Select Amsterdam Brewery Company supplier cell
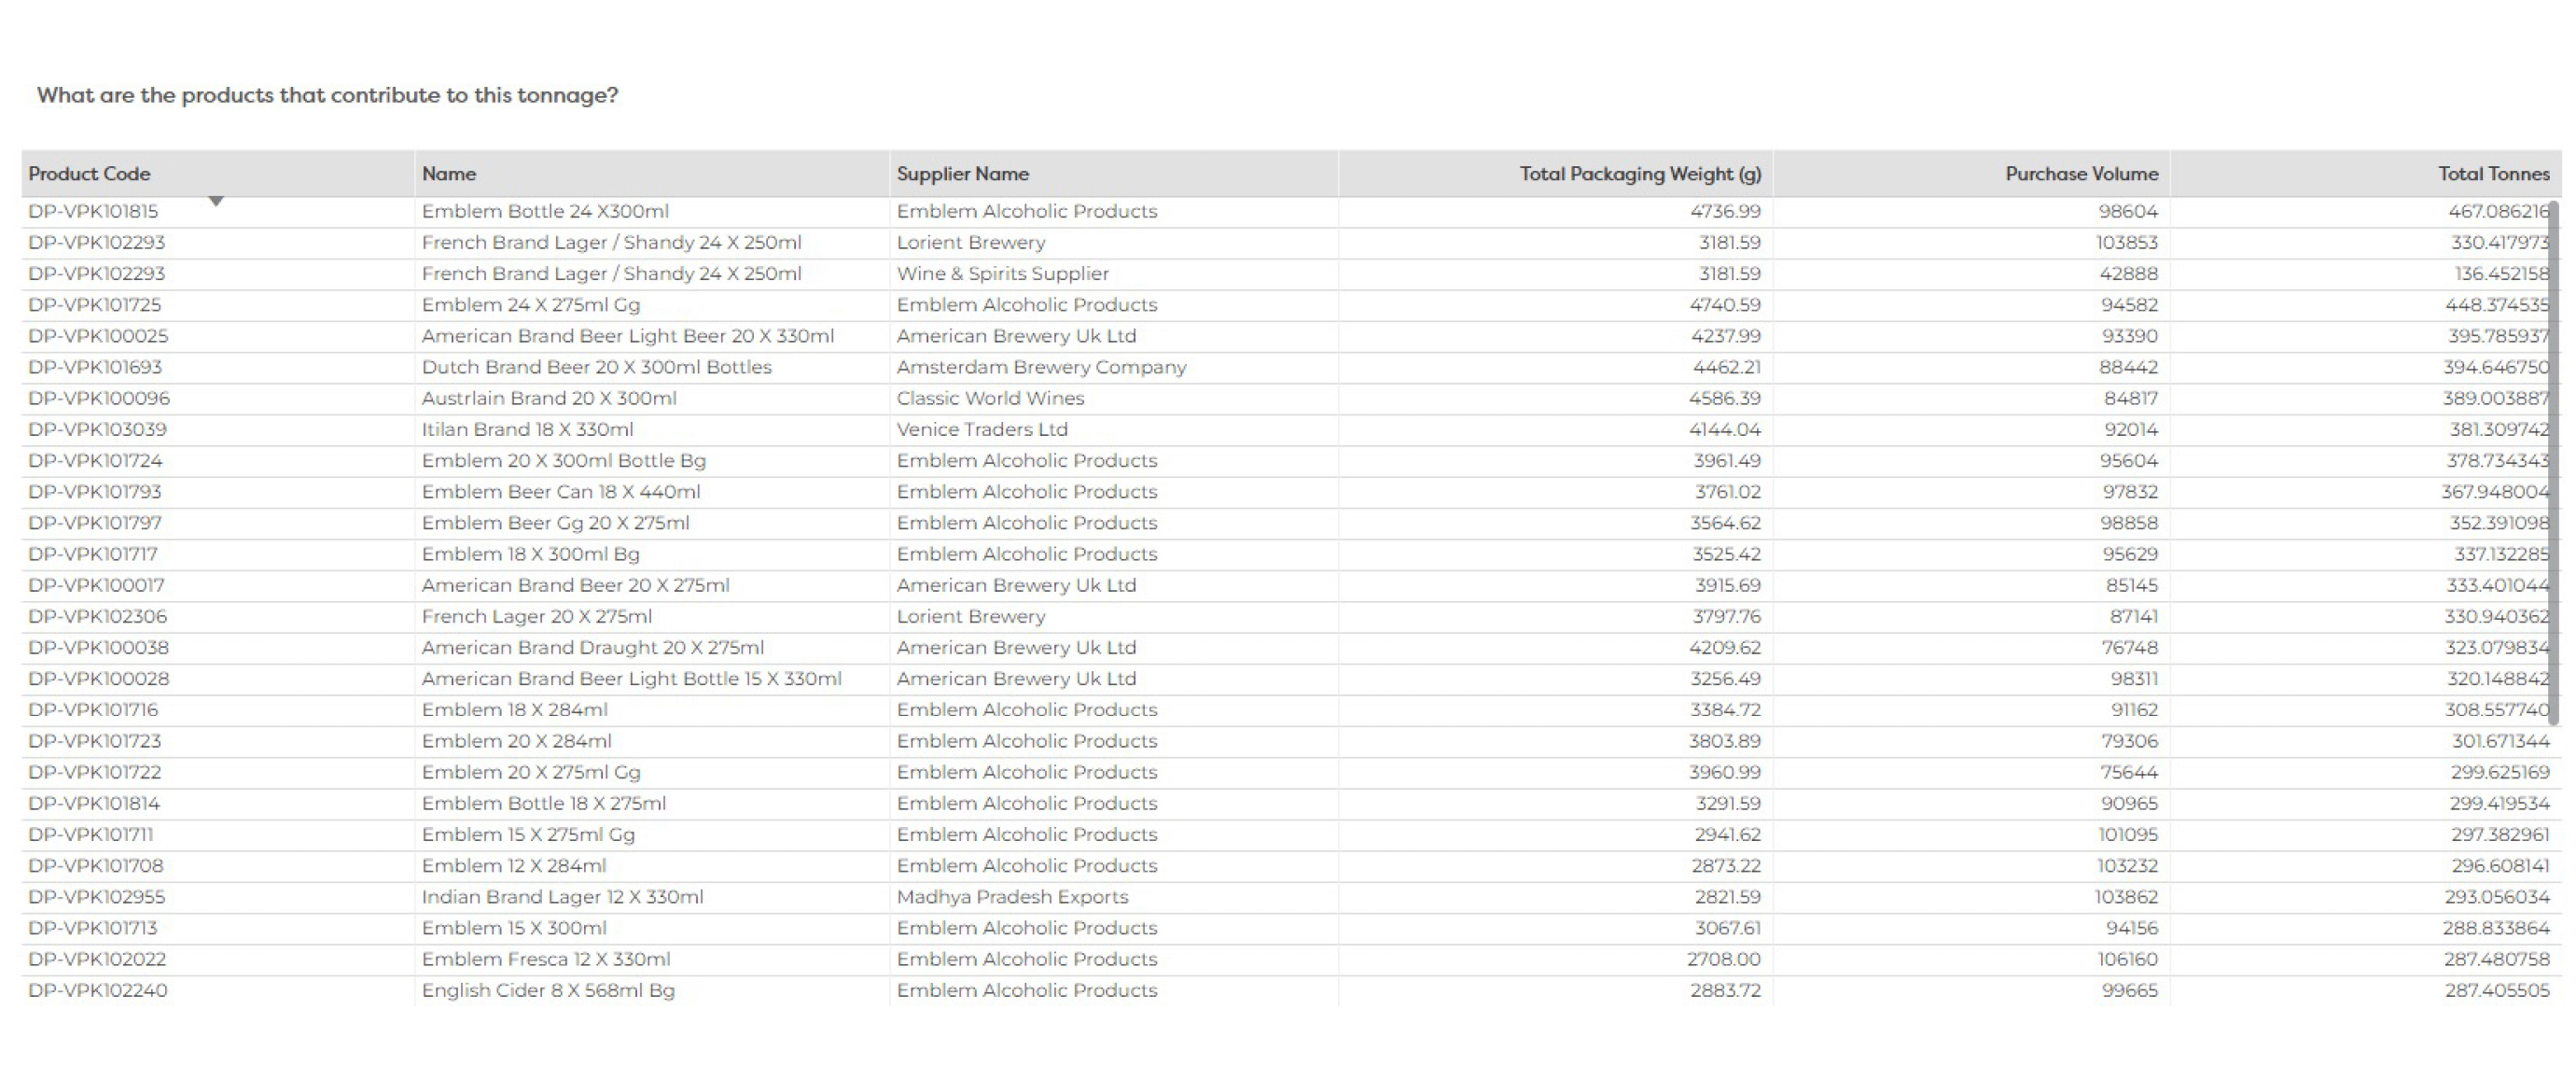This screenshot has width=2576, height=1065. point(1041,367)
